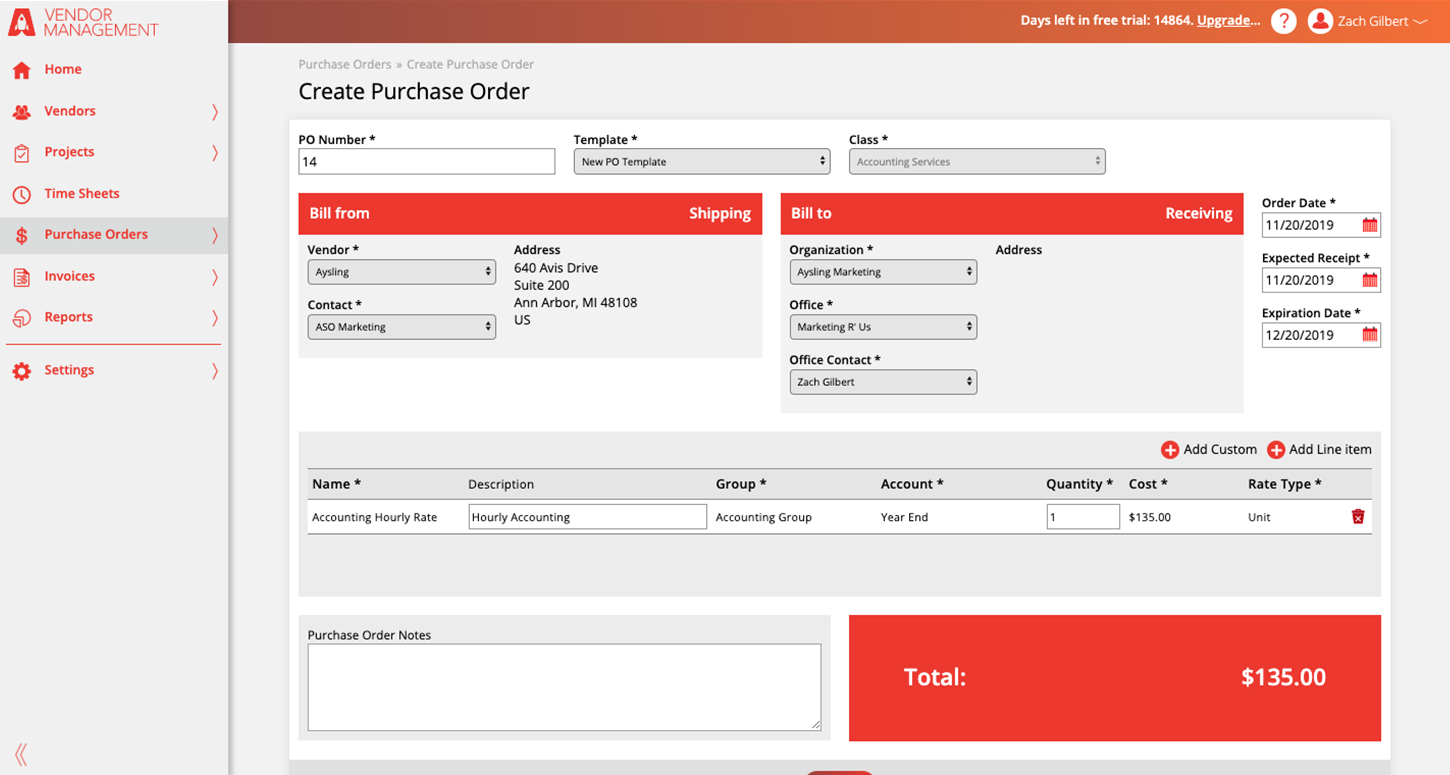This screenshot has width=1450, height=775.
Task: Click Accounting Hourly Rate name cell
Action: (x=375, y=518)
